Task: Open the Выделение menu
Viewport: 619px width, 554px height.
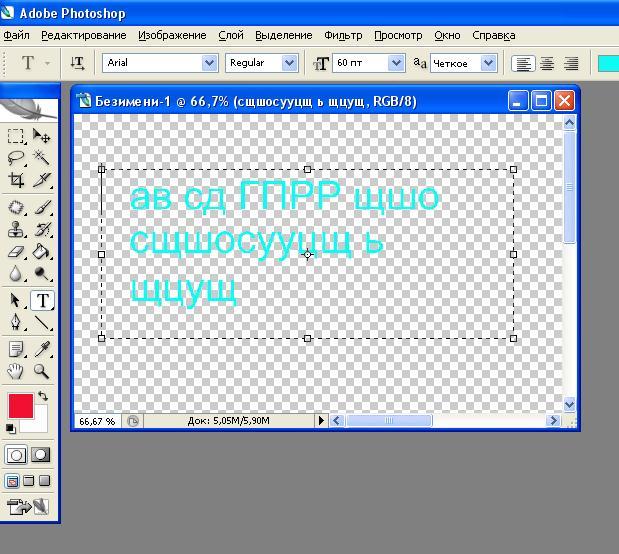Action: [284, 36]
